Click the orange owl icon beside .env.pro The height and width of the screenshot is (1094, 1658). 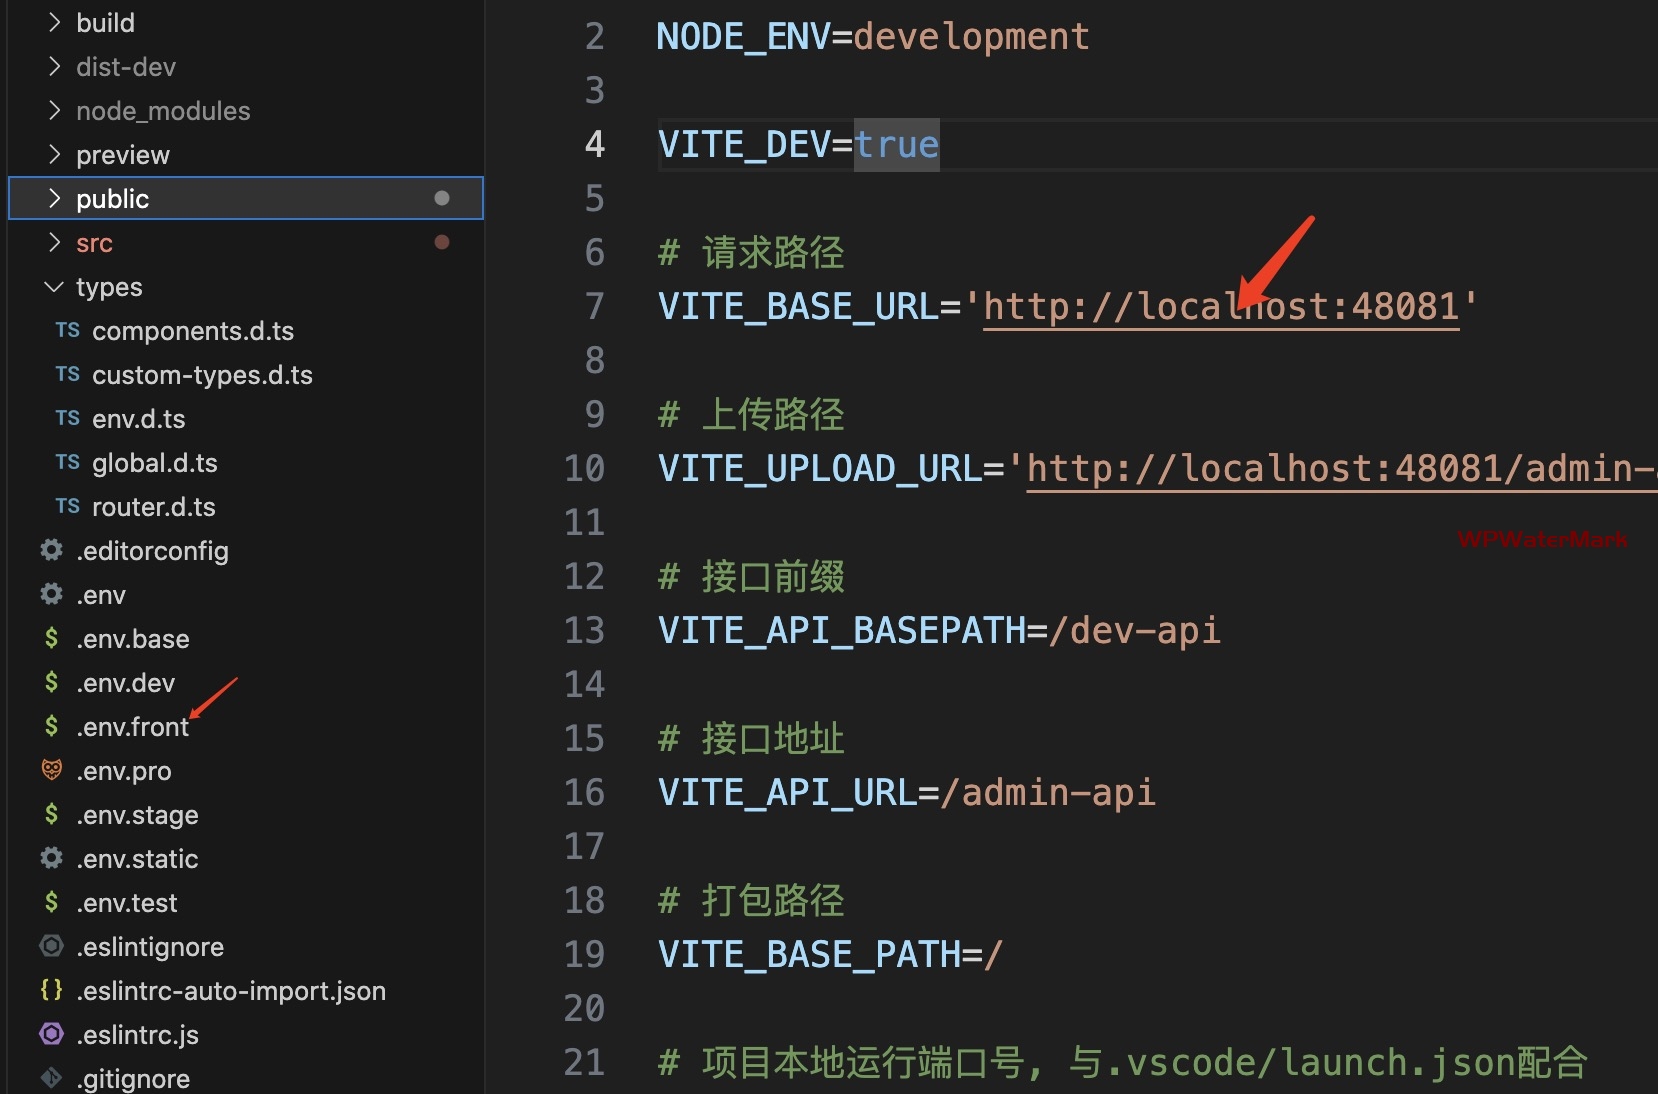click(51, 770)
